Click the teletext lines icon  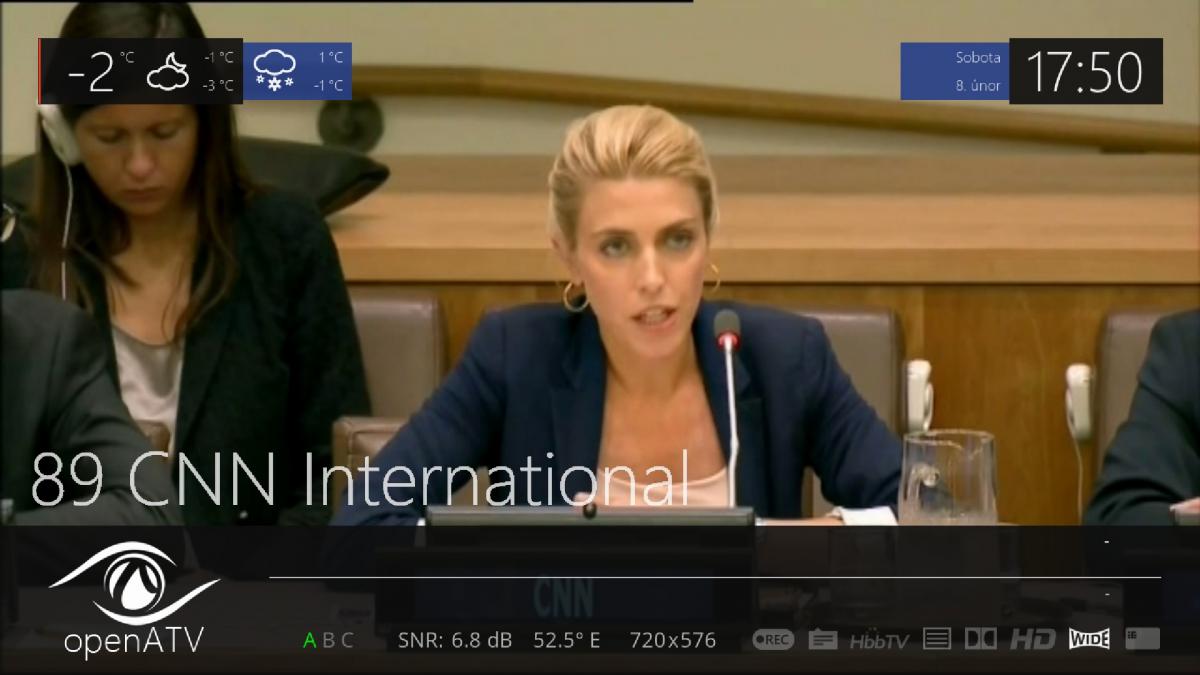tap(937, 640)
